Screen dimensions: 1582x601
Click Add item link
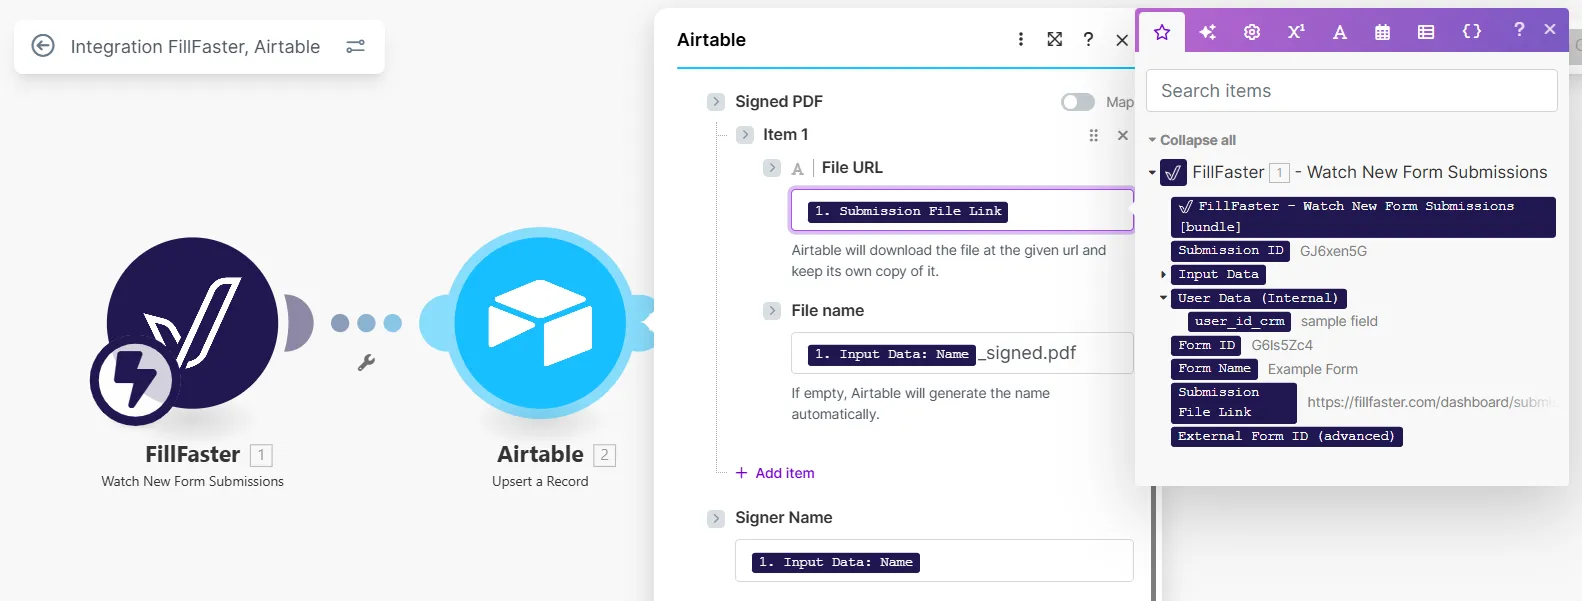(x=775, y=473)
